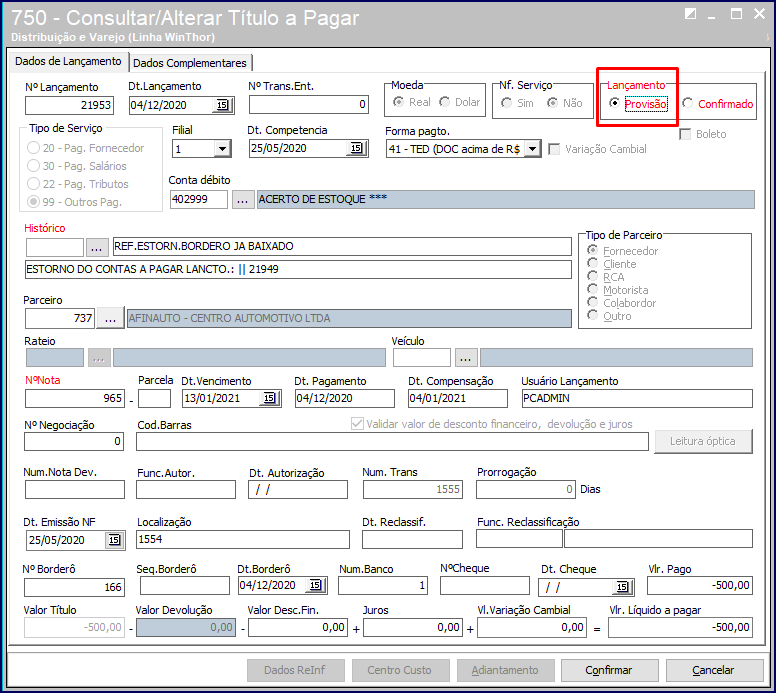Expand the Filial dropdown
The image size is (776, 693).
pos(222,148)
